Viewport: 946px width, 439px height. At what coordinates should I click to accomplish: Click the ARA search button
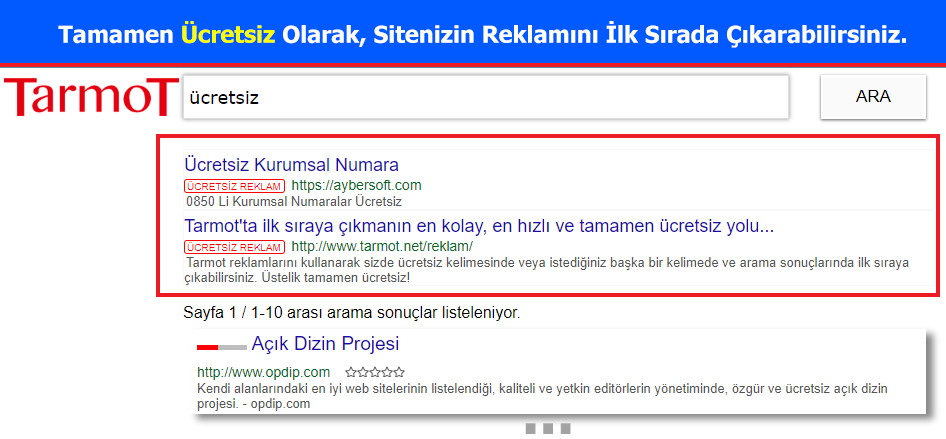coord(873,97)
